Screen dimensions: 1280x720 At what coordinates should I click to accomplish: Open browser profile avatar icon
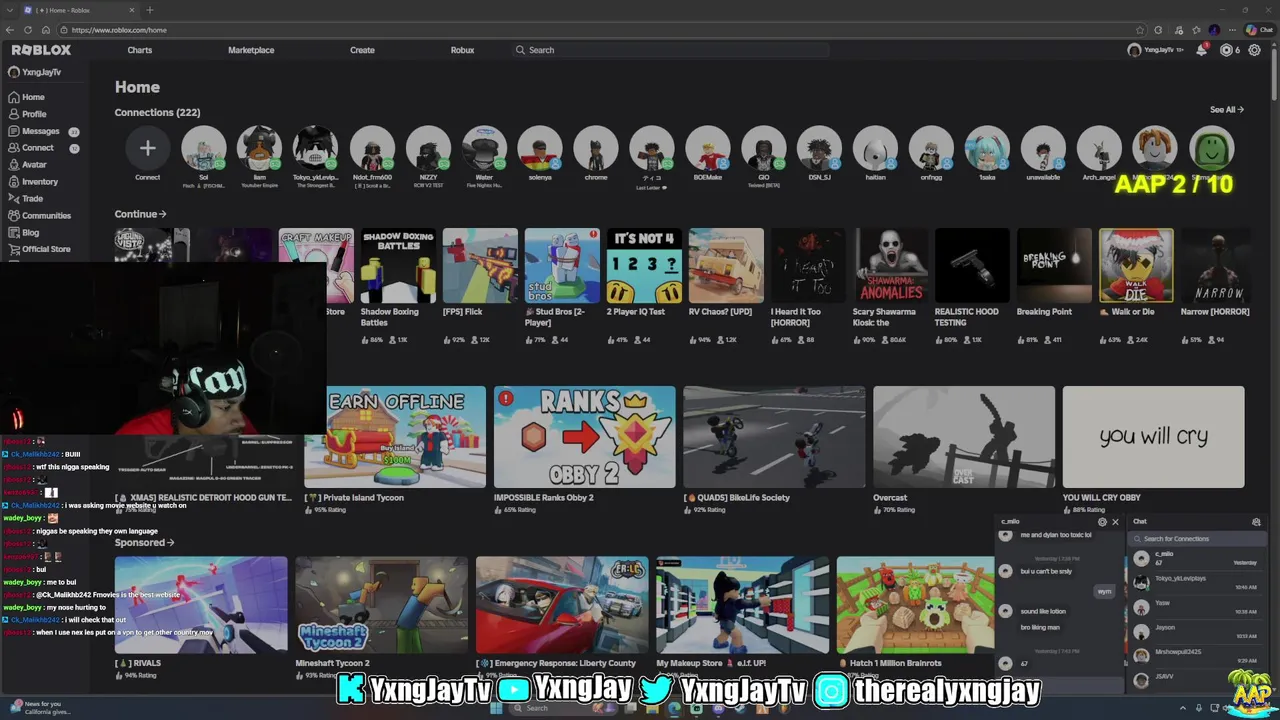point(1214,30)
